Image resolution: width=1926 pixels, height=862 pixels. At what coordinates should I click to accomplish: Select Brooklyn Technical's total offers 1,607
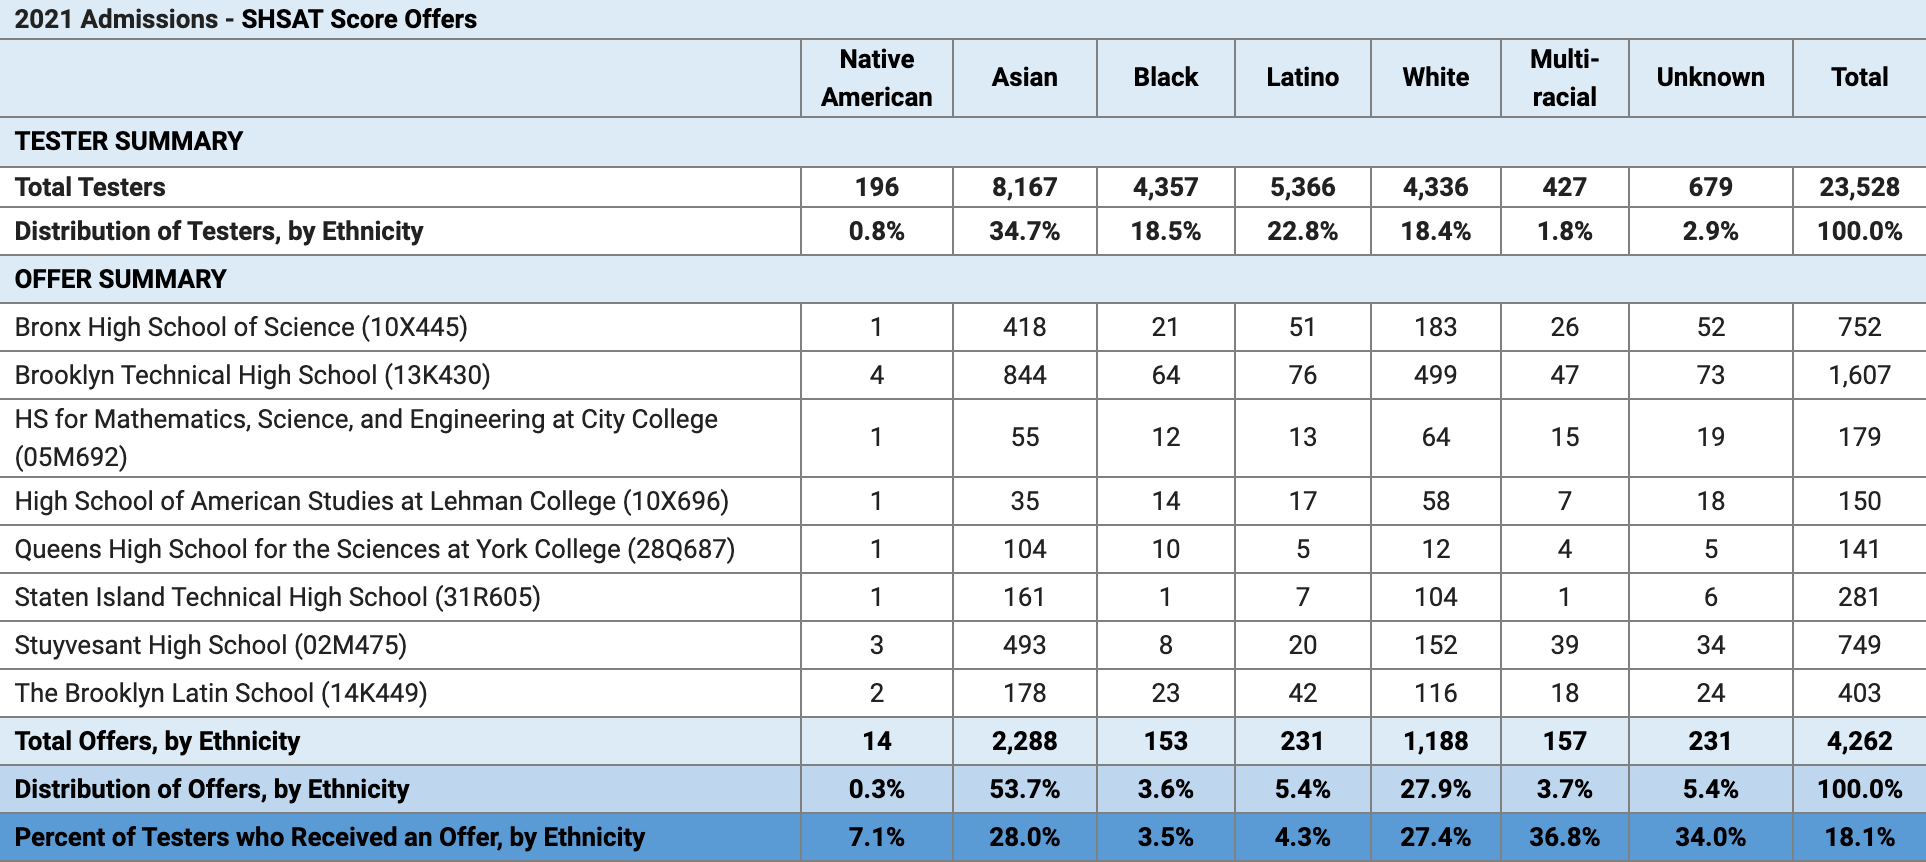(1859, 375)
